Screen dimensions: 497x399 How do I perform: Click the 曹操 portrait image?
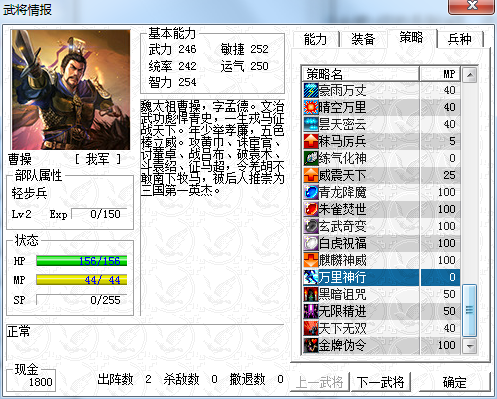(71, 90)
